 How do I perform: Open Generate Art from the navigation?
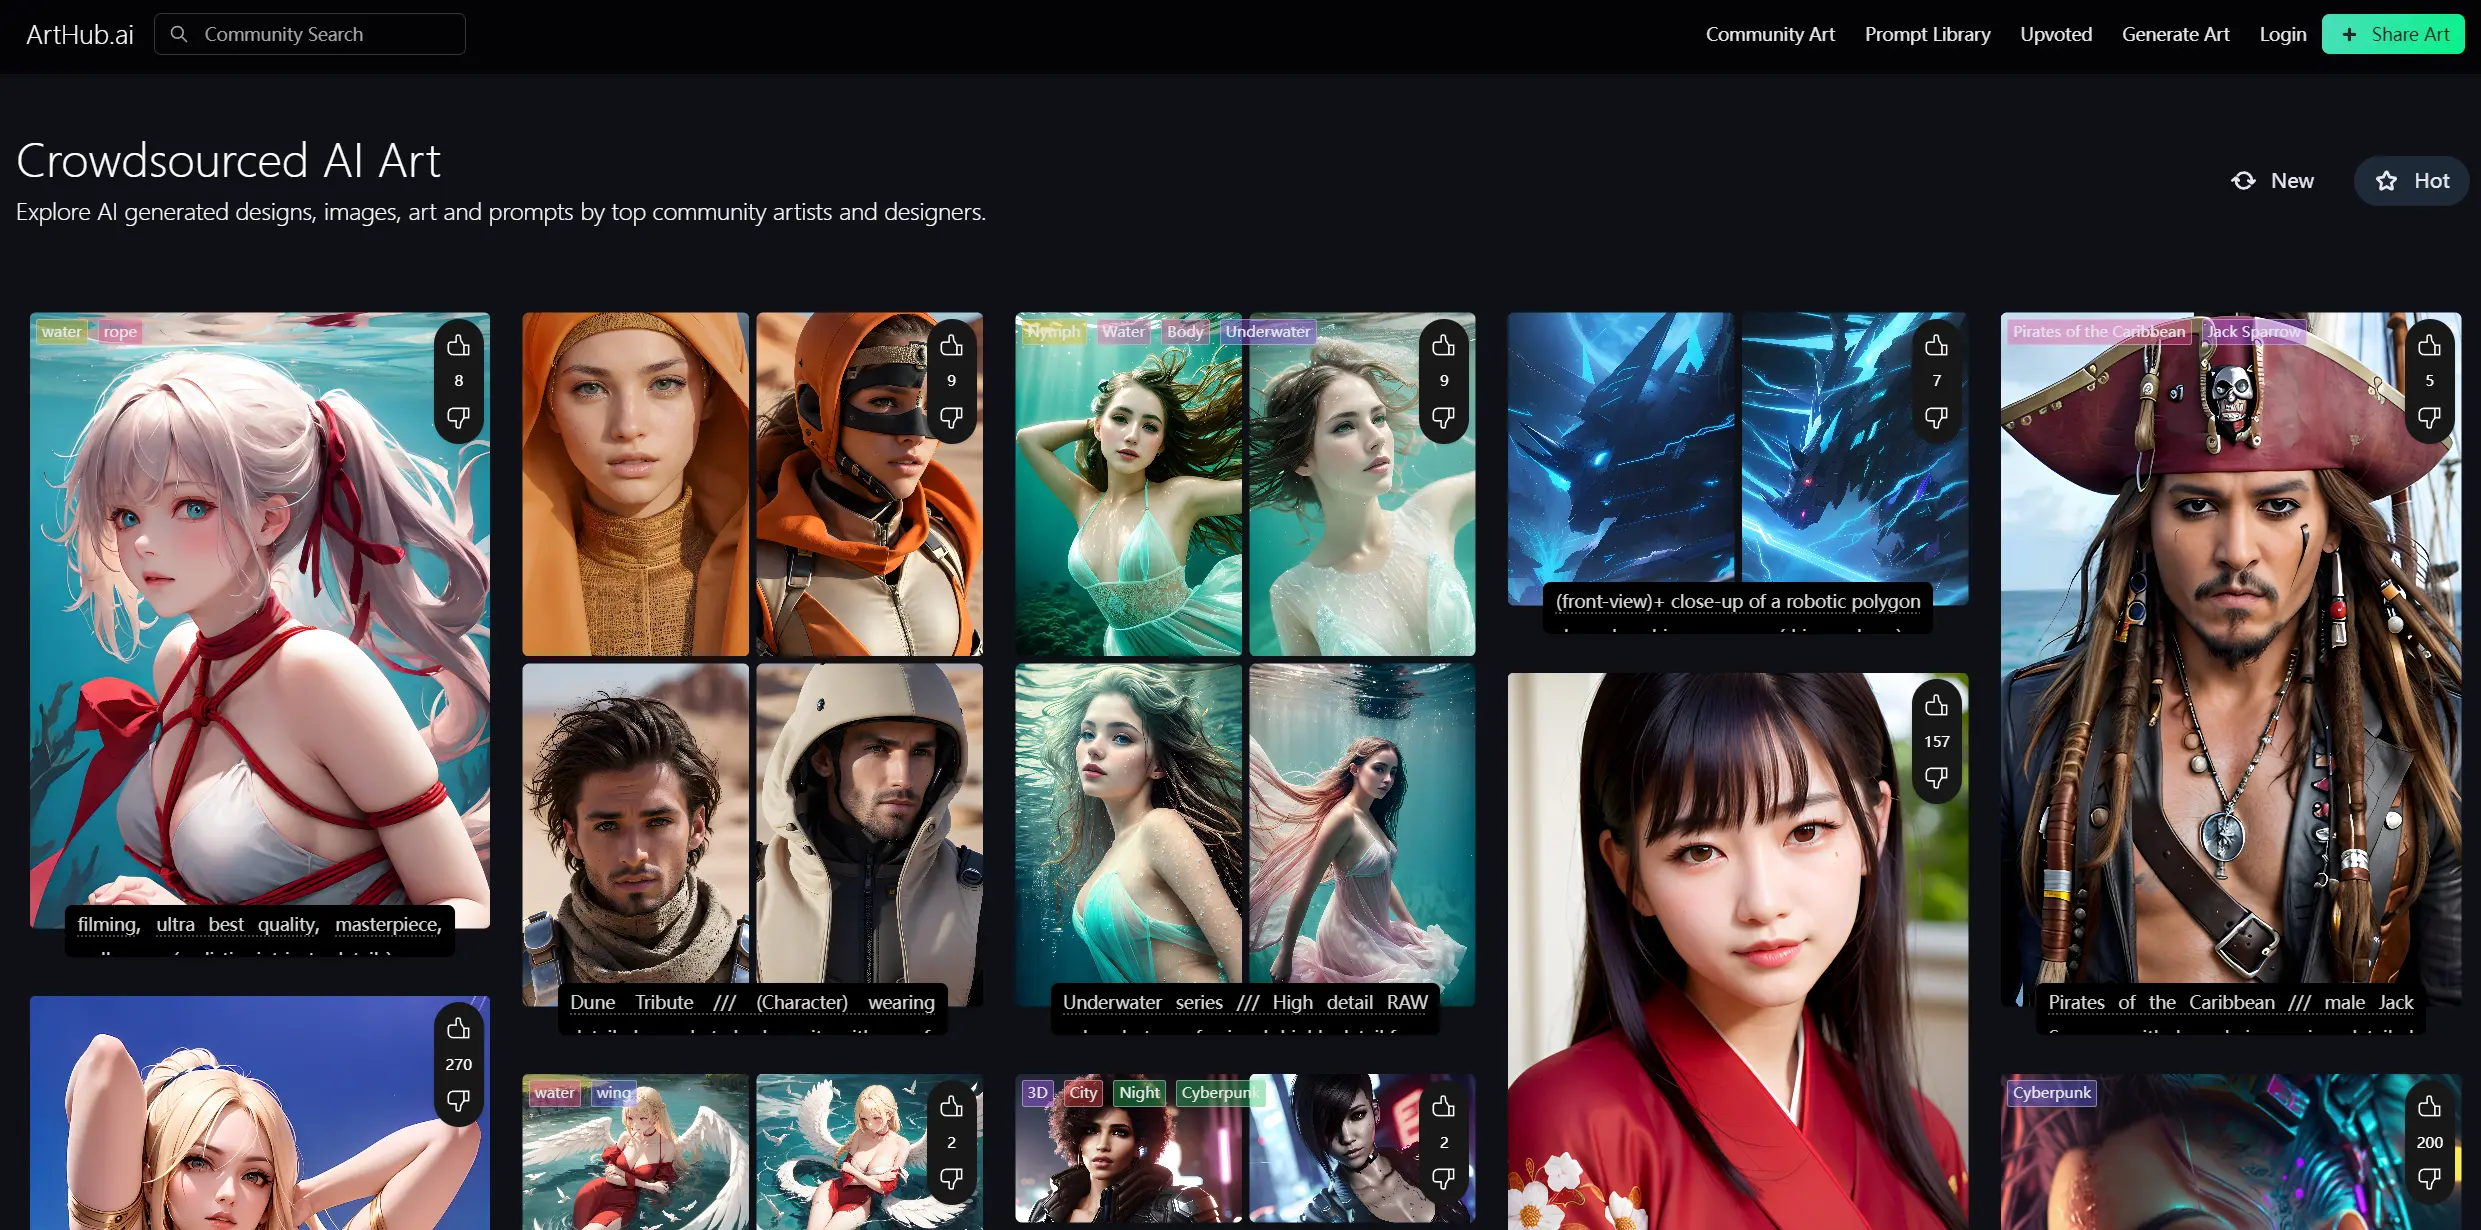pos(2175,34)
